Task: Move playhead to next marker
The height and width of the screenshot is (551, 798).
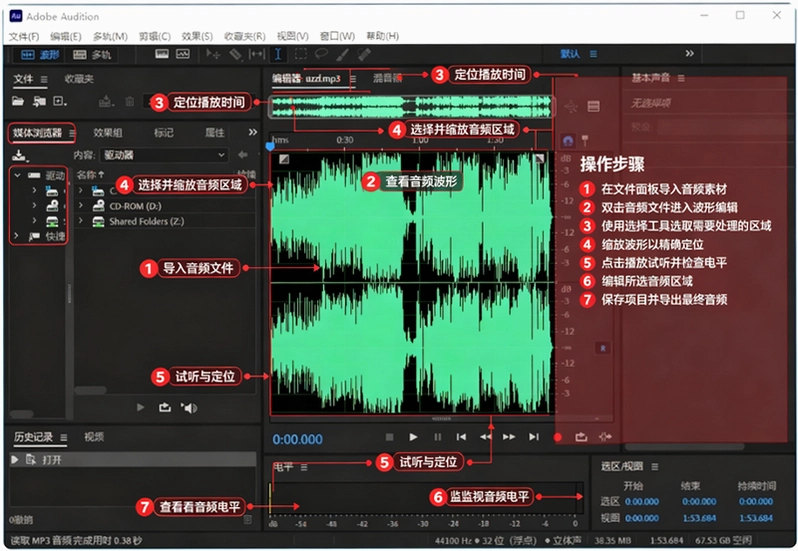Action: 533,437
